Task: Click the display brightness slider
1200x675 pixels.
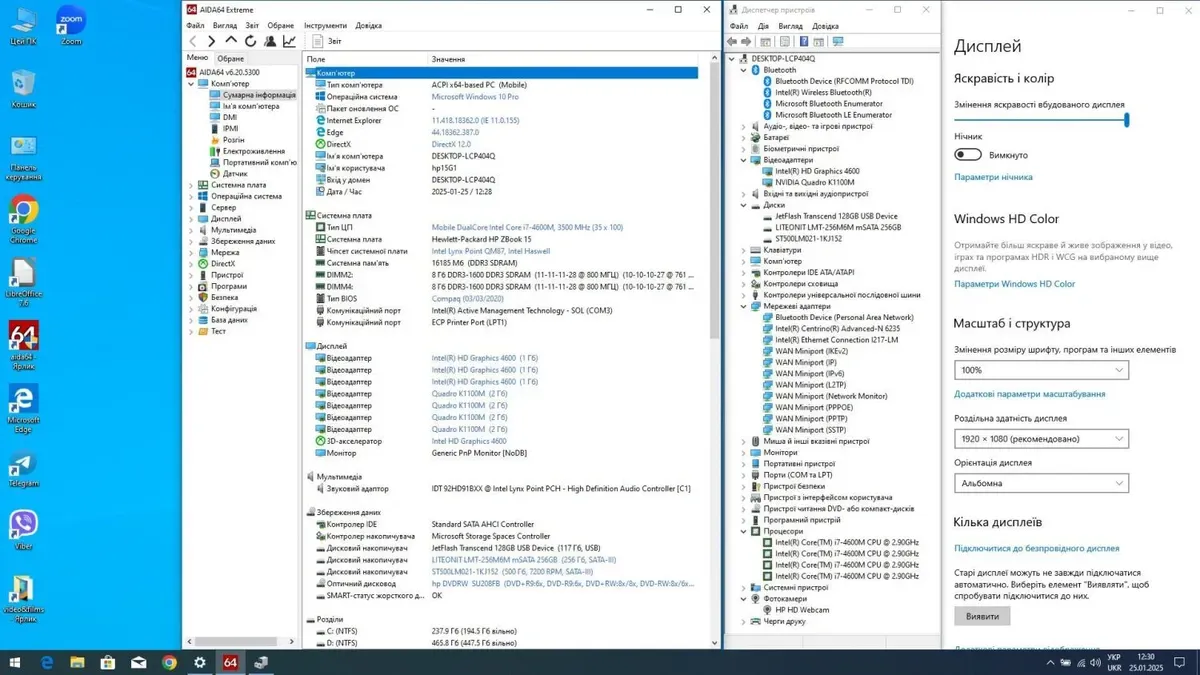Action: click(1040, 119)
